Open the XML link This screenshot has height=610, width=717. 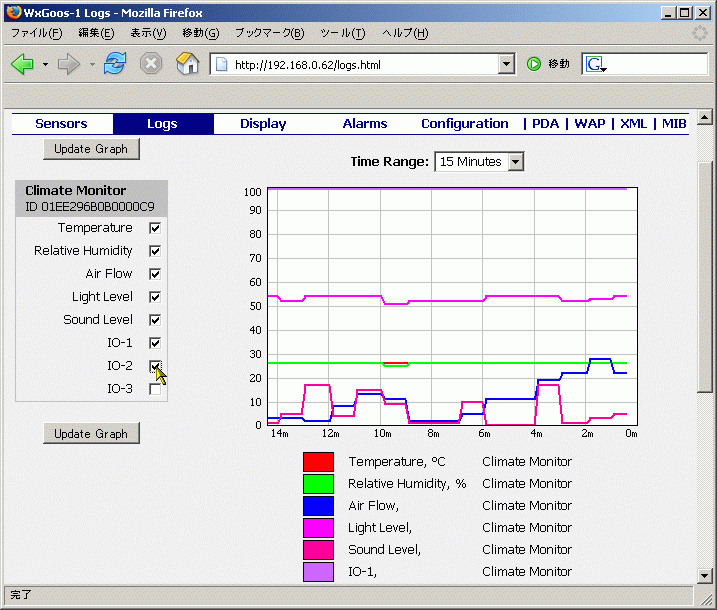[x=633, y=123]
